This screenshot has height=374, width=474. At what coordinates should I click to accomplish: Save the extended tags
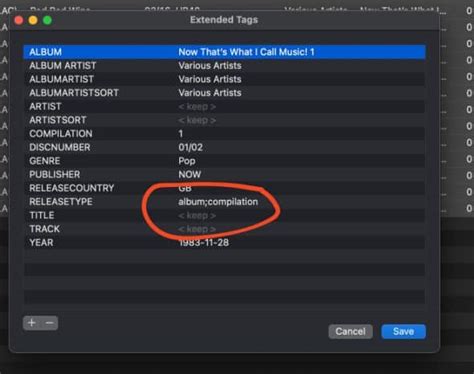[x=403, y=331]
